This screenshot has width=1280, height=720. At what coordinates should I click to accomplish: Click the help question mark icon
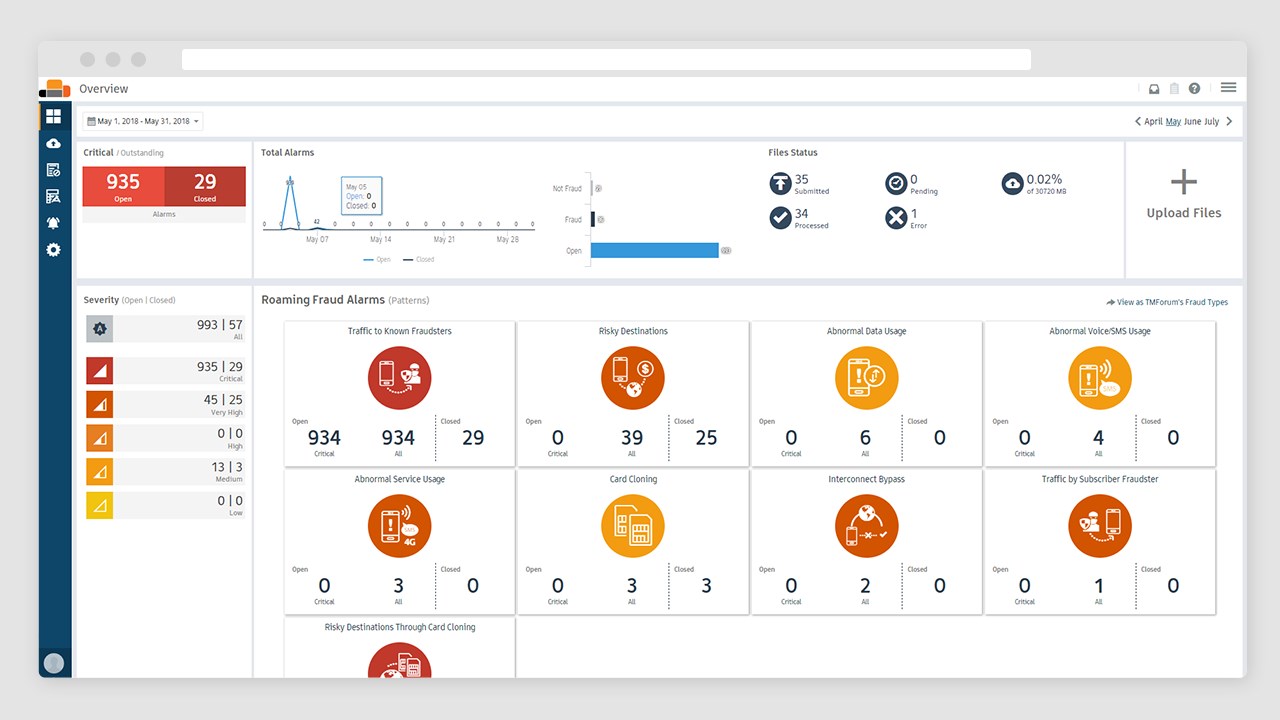click(1194, 89)
